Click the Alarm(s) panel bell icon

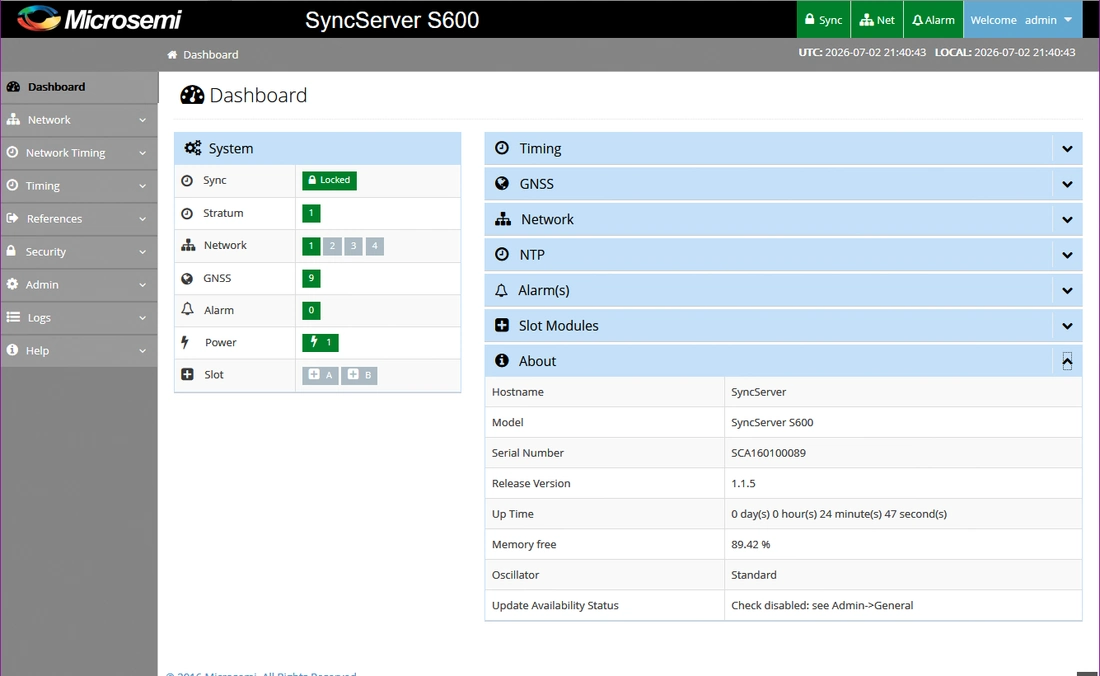tap(501, 290)
